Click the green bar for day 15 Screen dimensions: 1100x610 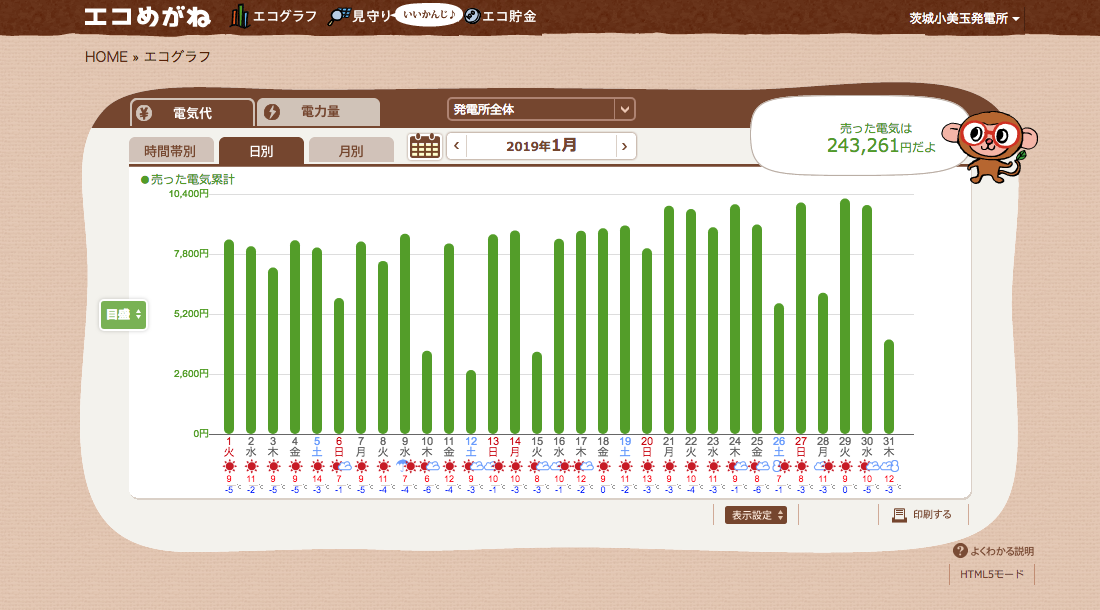pos(537,393)
